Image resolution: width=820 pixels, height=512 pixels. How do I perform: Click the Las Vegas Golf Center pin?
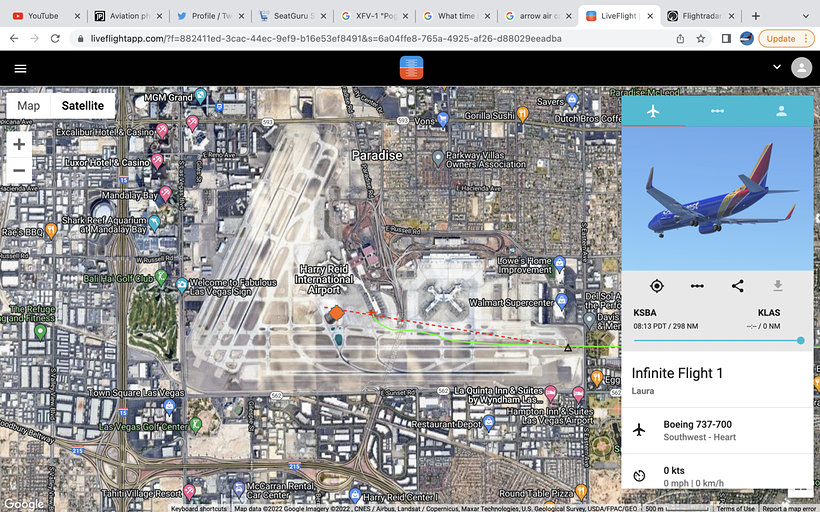coord(196,425)
